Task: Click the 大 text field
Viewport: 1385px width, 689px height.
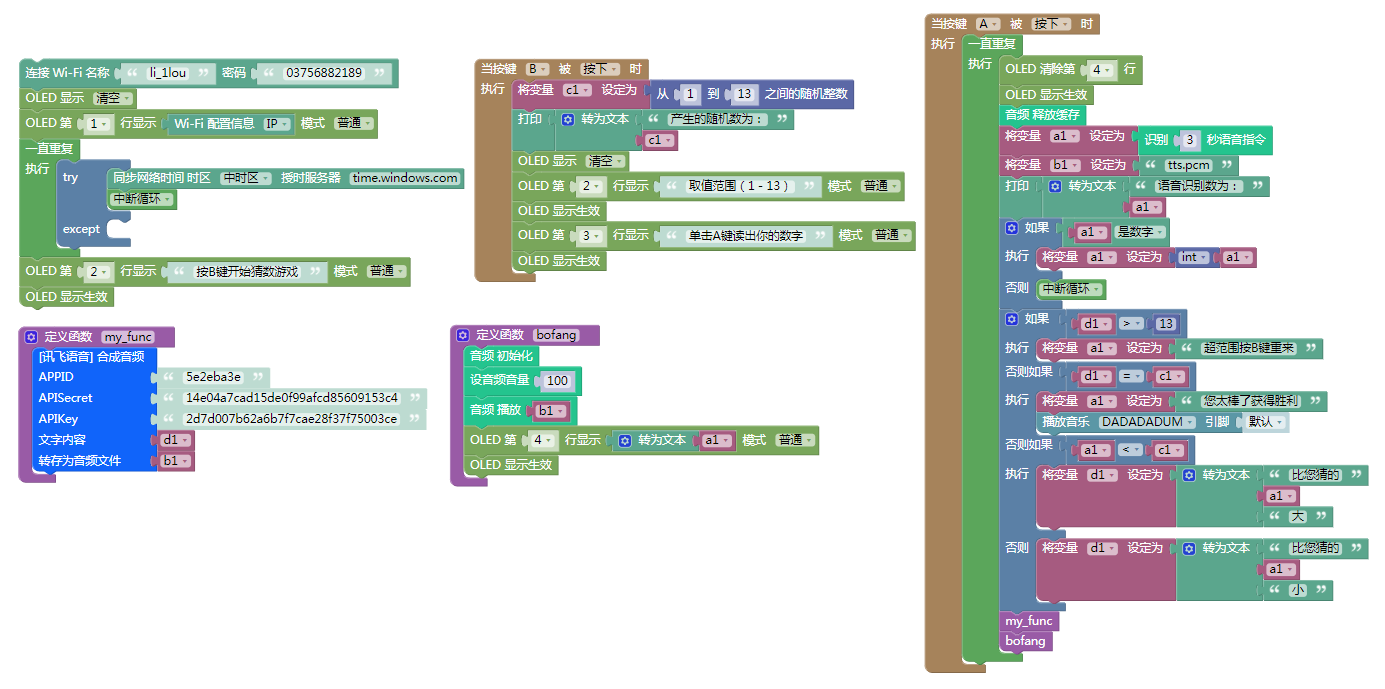Action: click(x=1297, y=517)
